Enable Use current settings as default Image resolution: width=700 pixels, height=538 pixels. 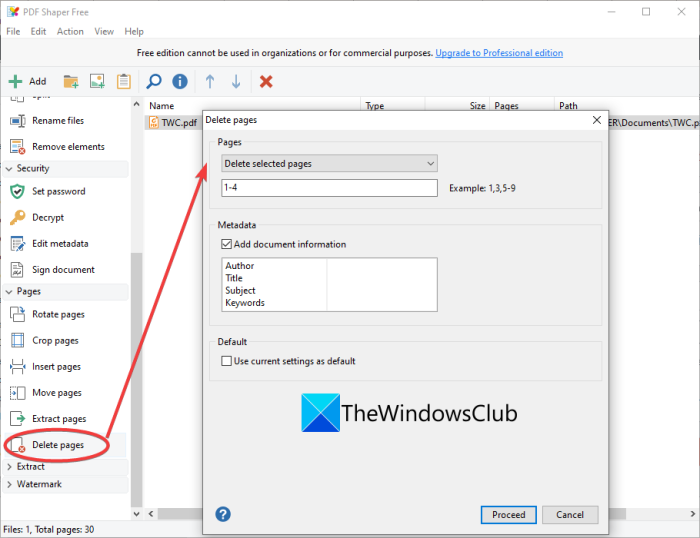pyautogui.click(x=226, y=361)
